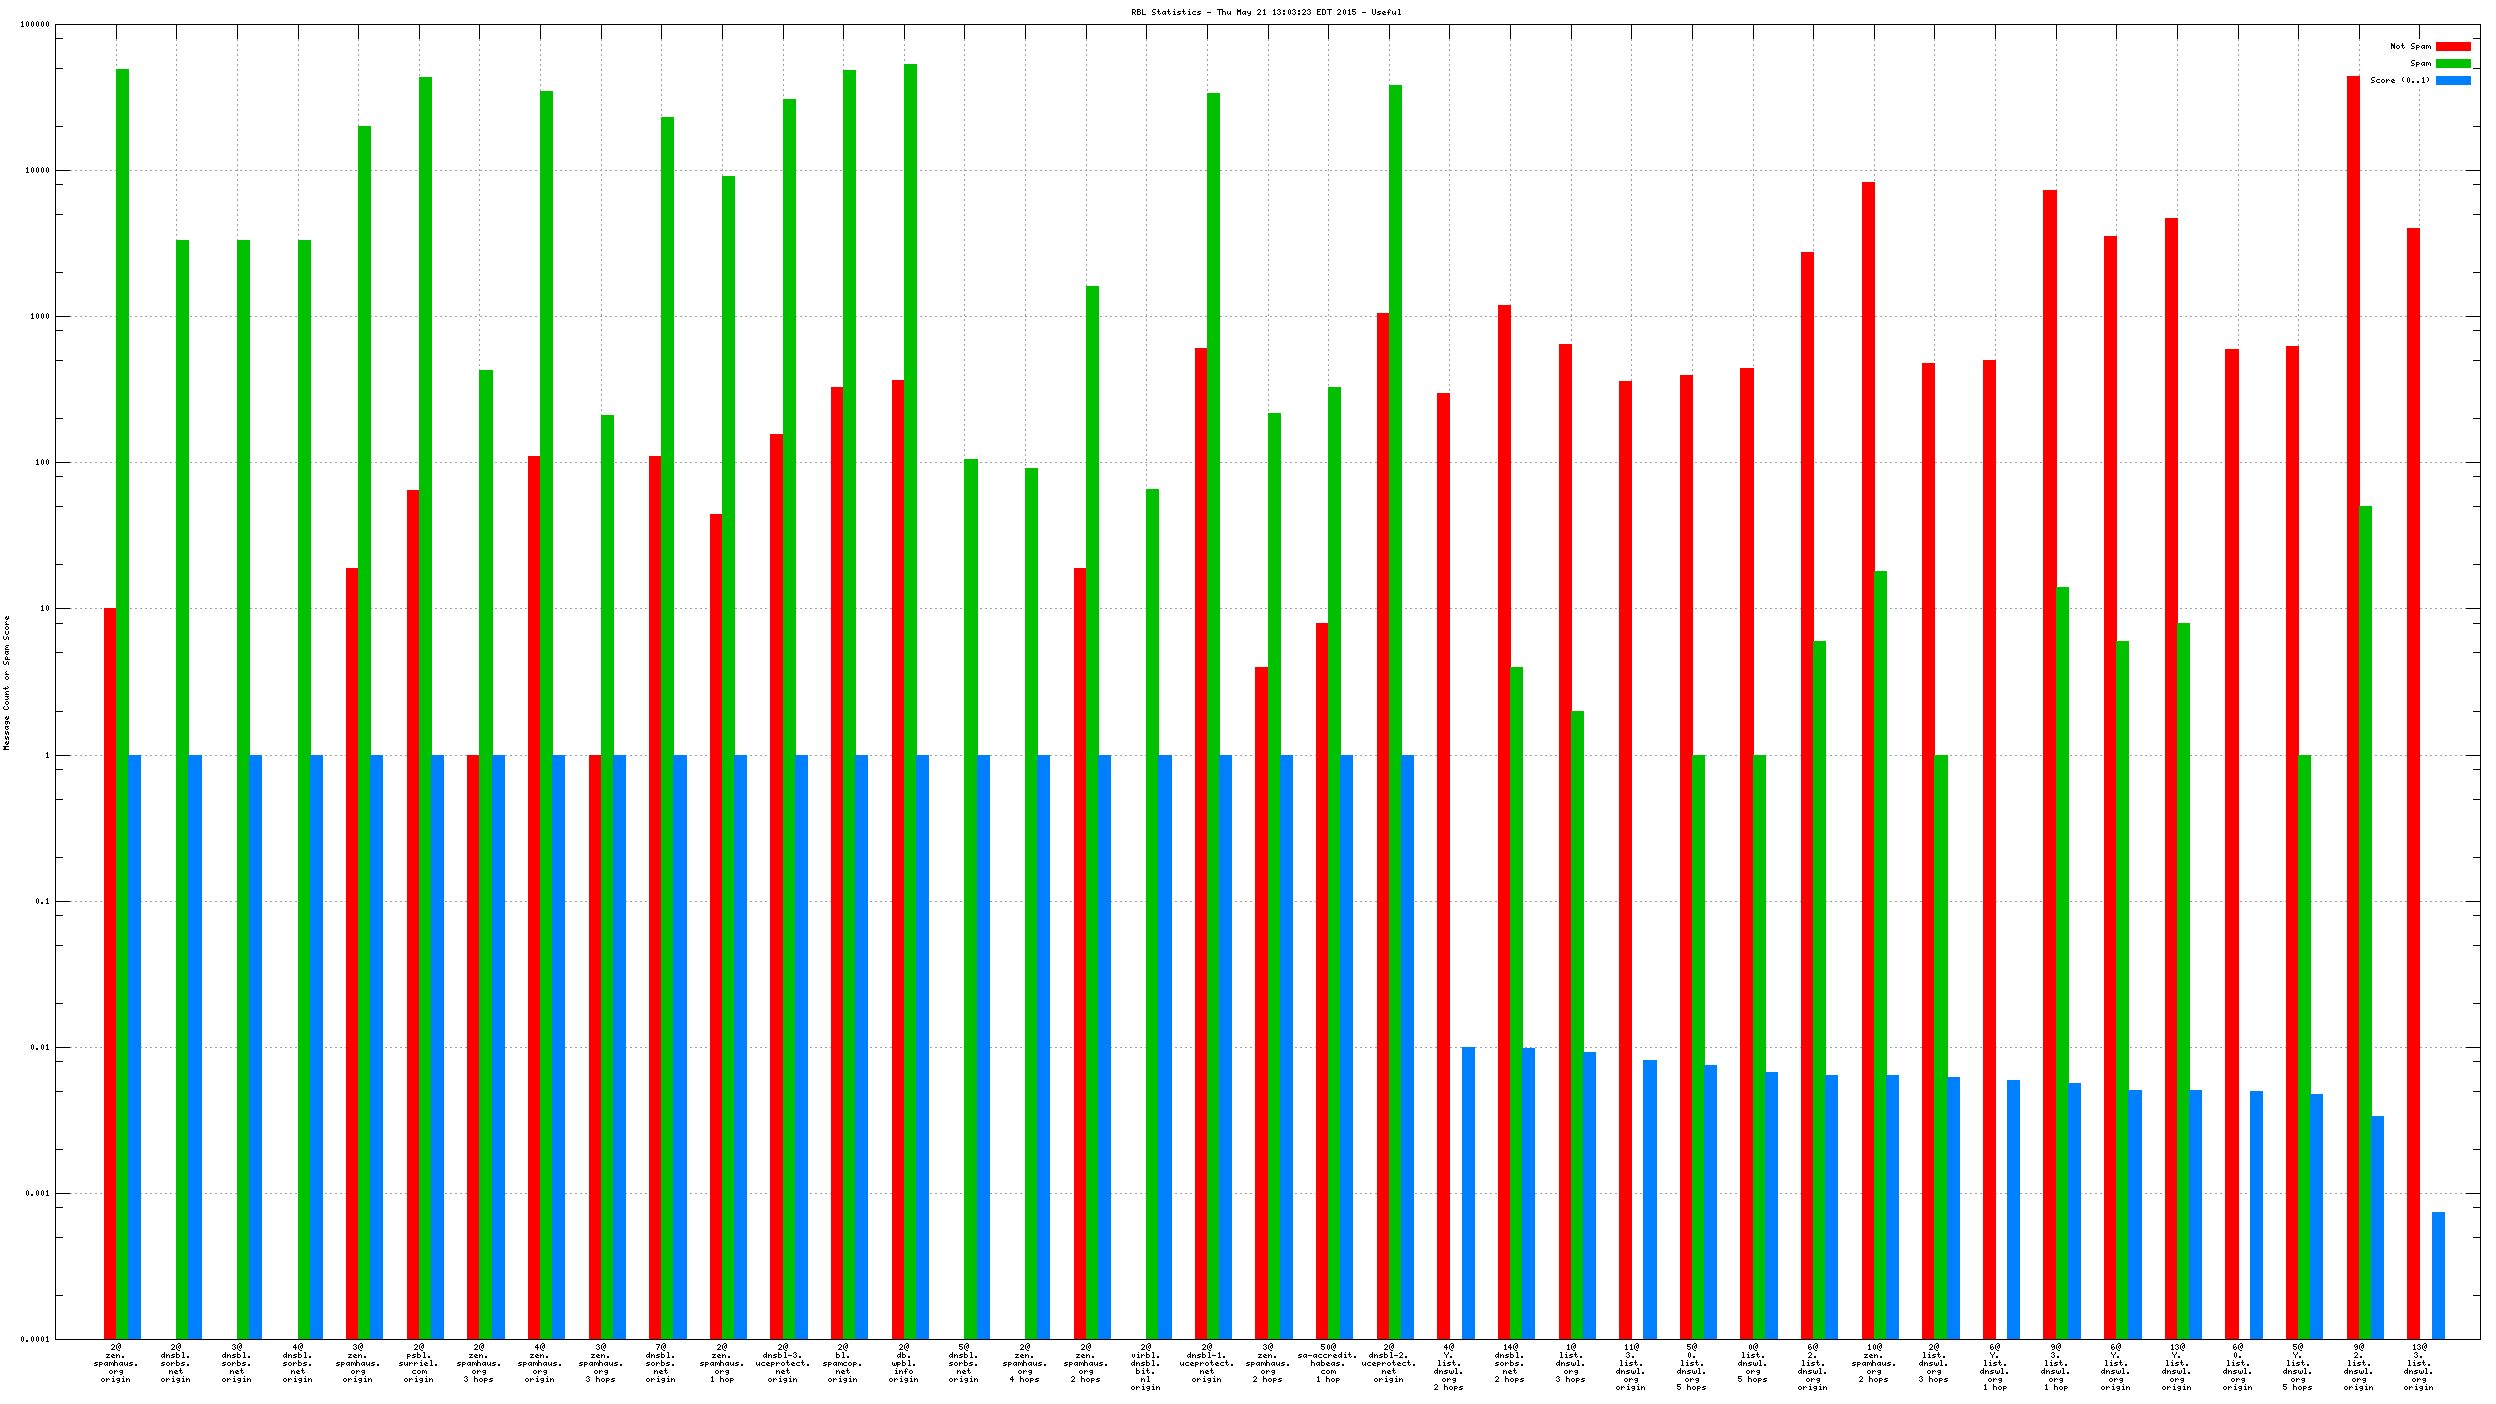Screen dimensions: 2496x1404
Task: Click the blue Score legend swatch
Action: (2452, 80)
